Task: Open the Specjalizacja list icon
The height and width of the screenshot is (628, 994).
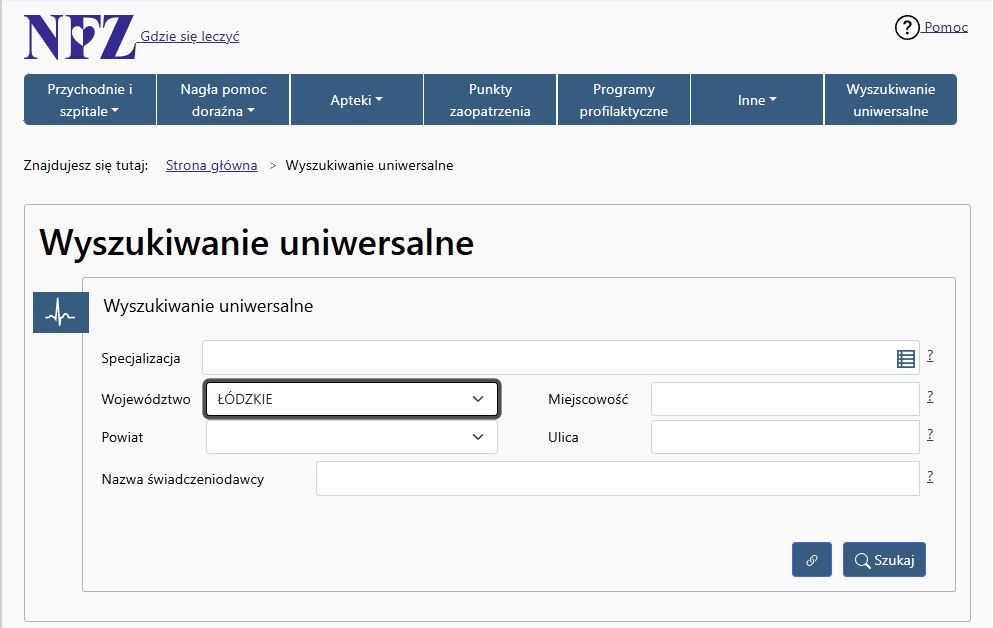Action: point(905,359)
